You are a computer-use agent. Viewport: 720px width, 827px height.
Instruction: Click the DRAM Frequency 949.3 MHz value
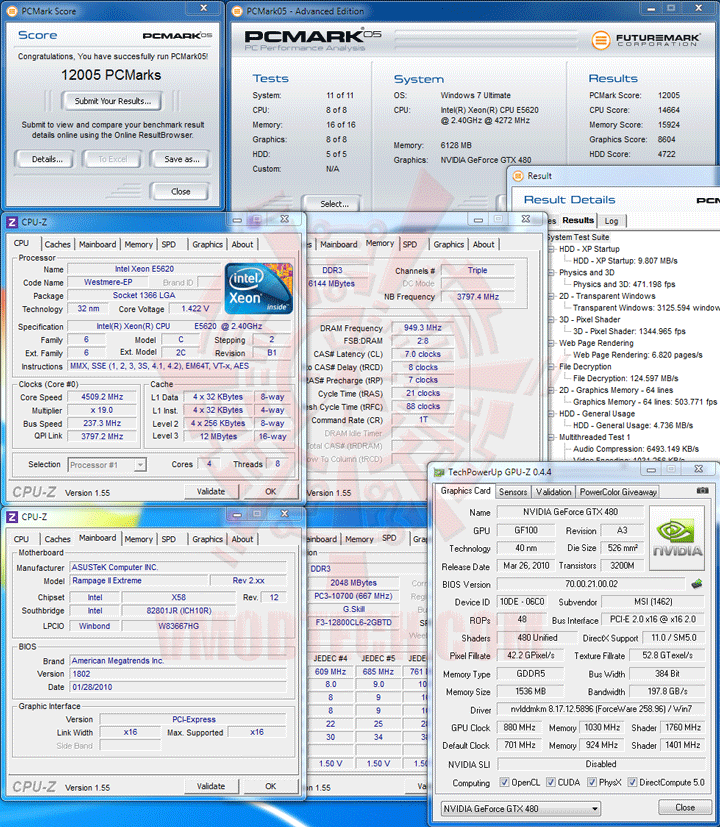423,328
